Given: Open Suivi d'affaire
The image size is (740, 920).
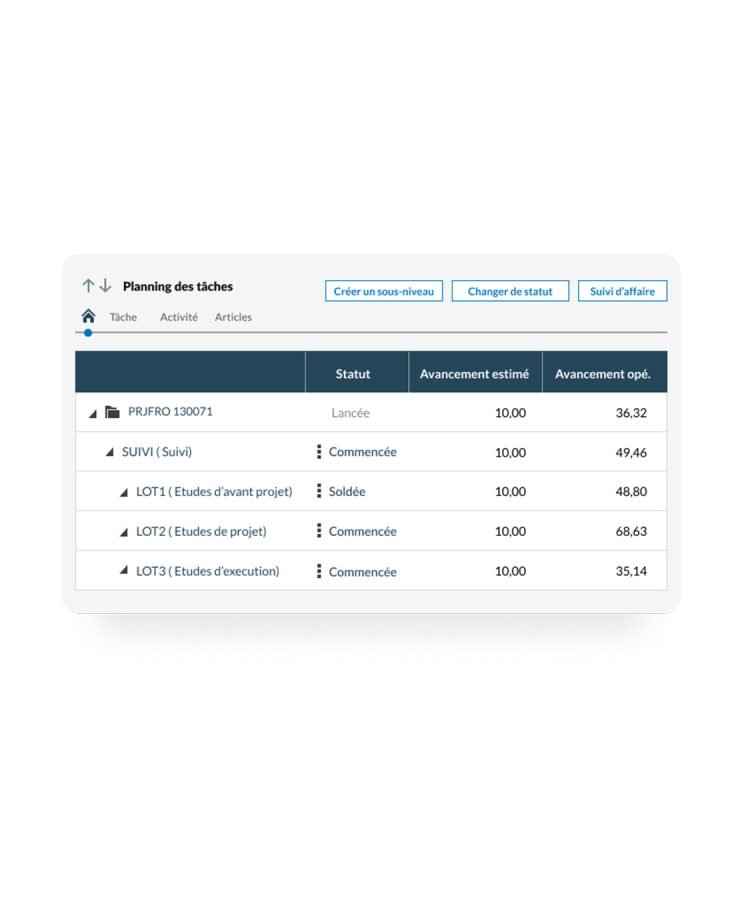Looking at the screenshot, I should click(623, 291).
